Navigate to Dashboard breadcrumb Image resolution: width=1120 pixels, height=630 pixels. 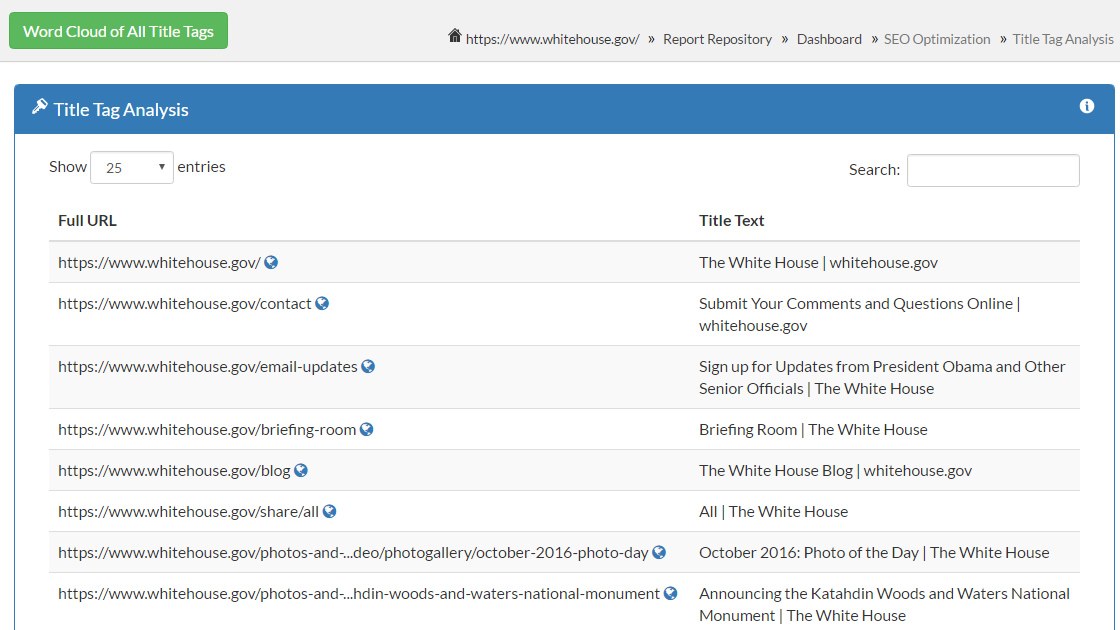(829, 39)
